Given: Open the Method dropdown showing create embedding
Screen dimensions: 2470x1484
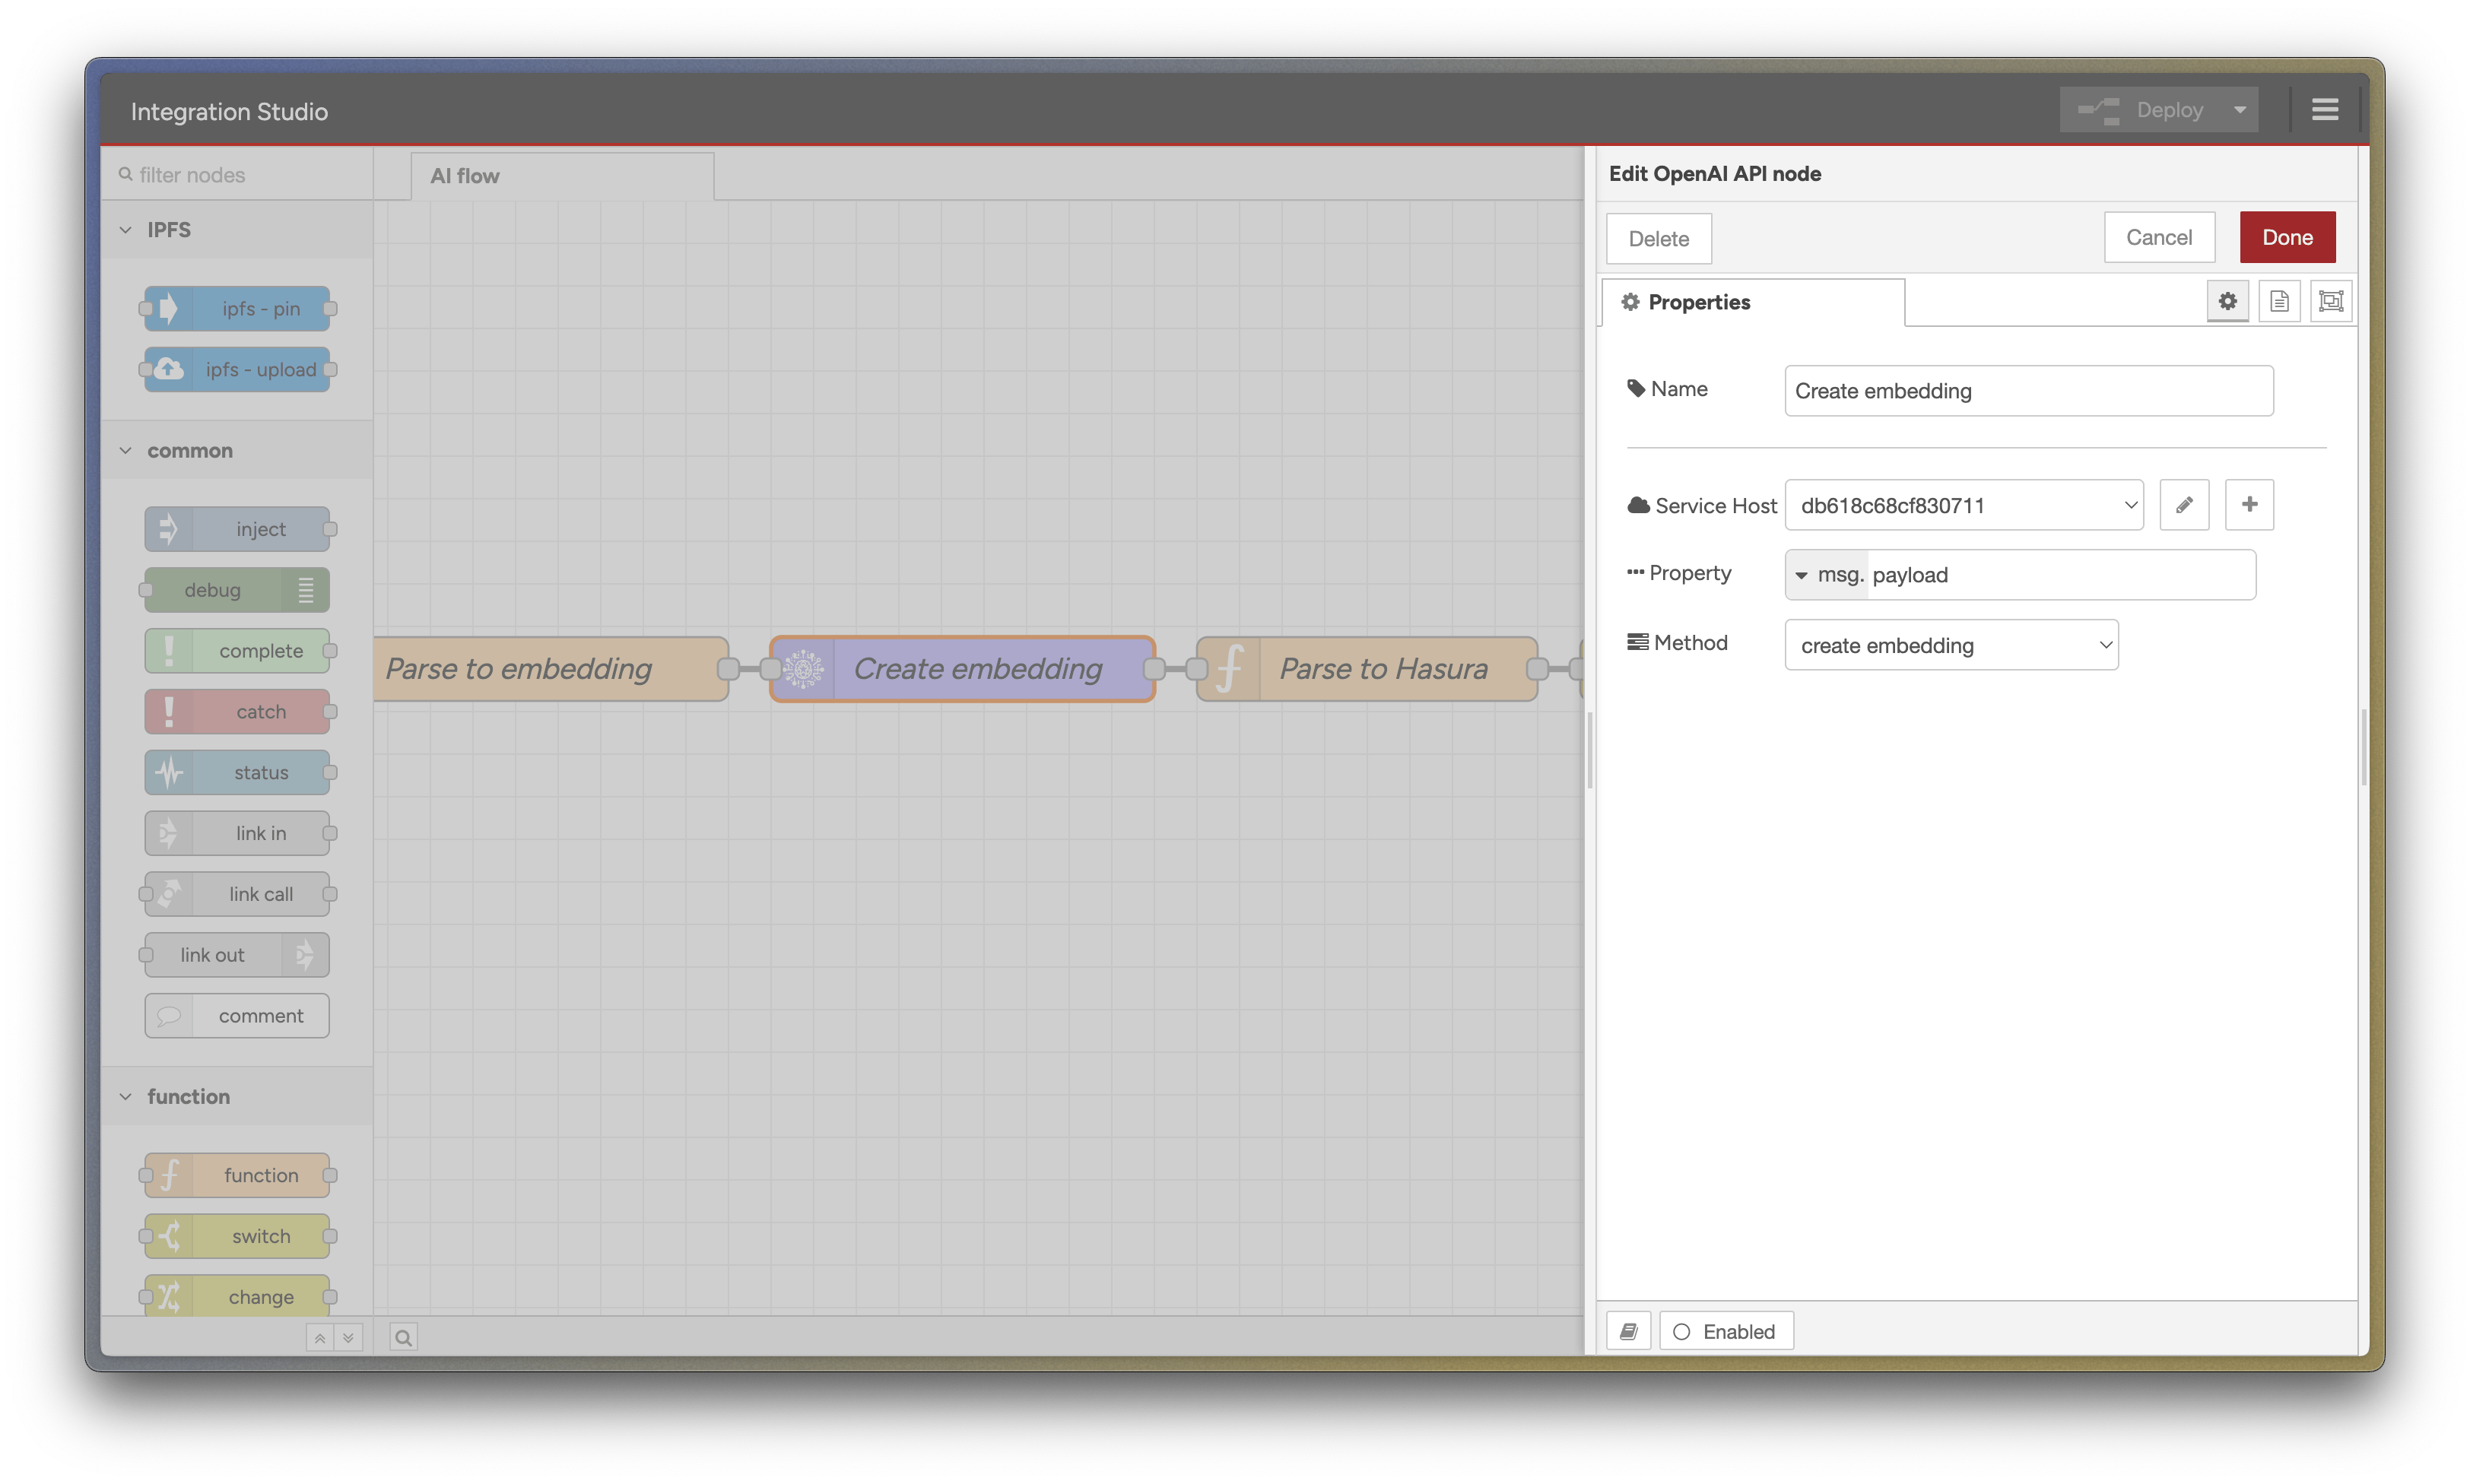Looking at the screenshot, I should pos(1950,645).
